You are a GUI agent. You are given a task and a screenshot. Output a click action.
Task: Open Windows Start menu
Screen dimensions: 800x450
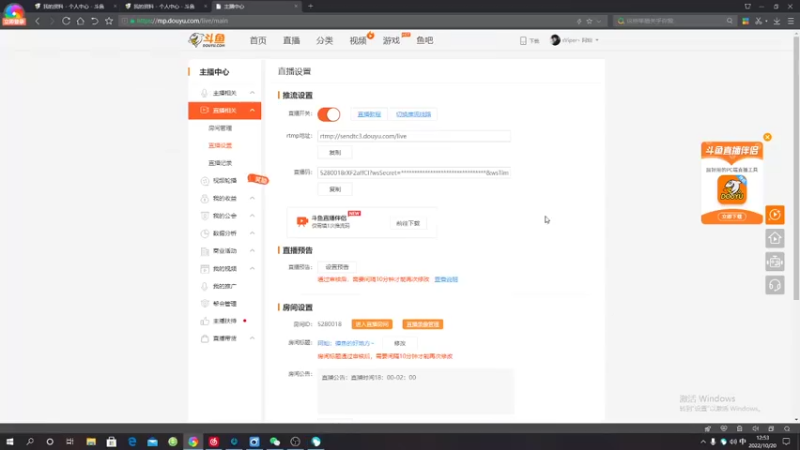point(10,441)
